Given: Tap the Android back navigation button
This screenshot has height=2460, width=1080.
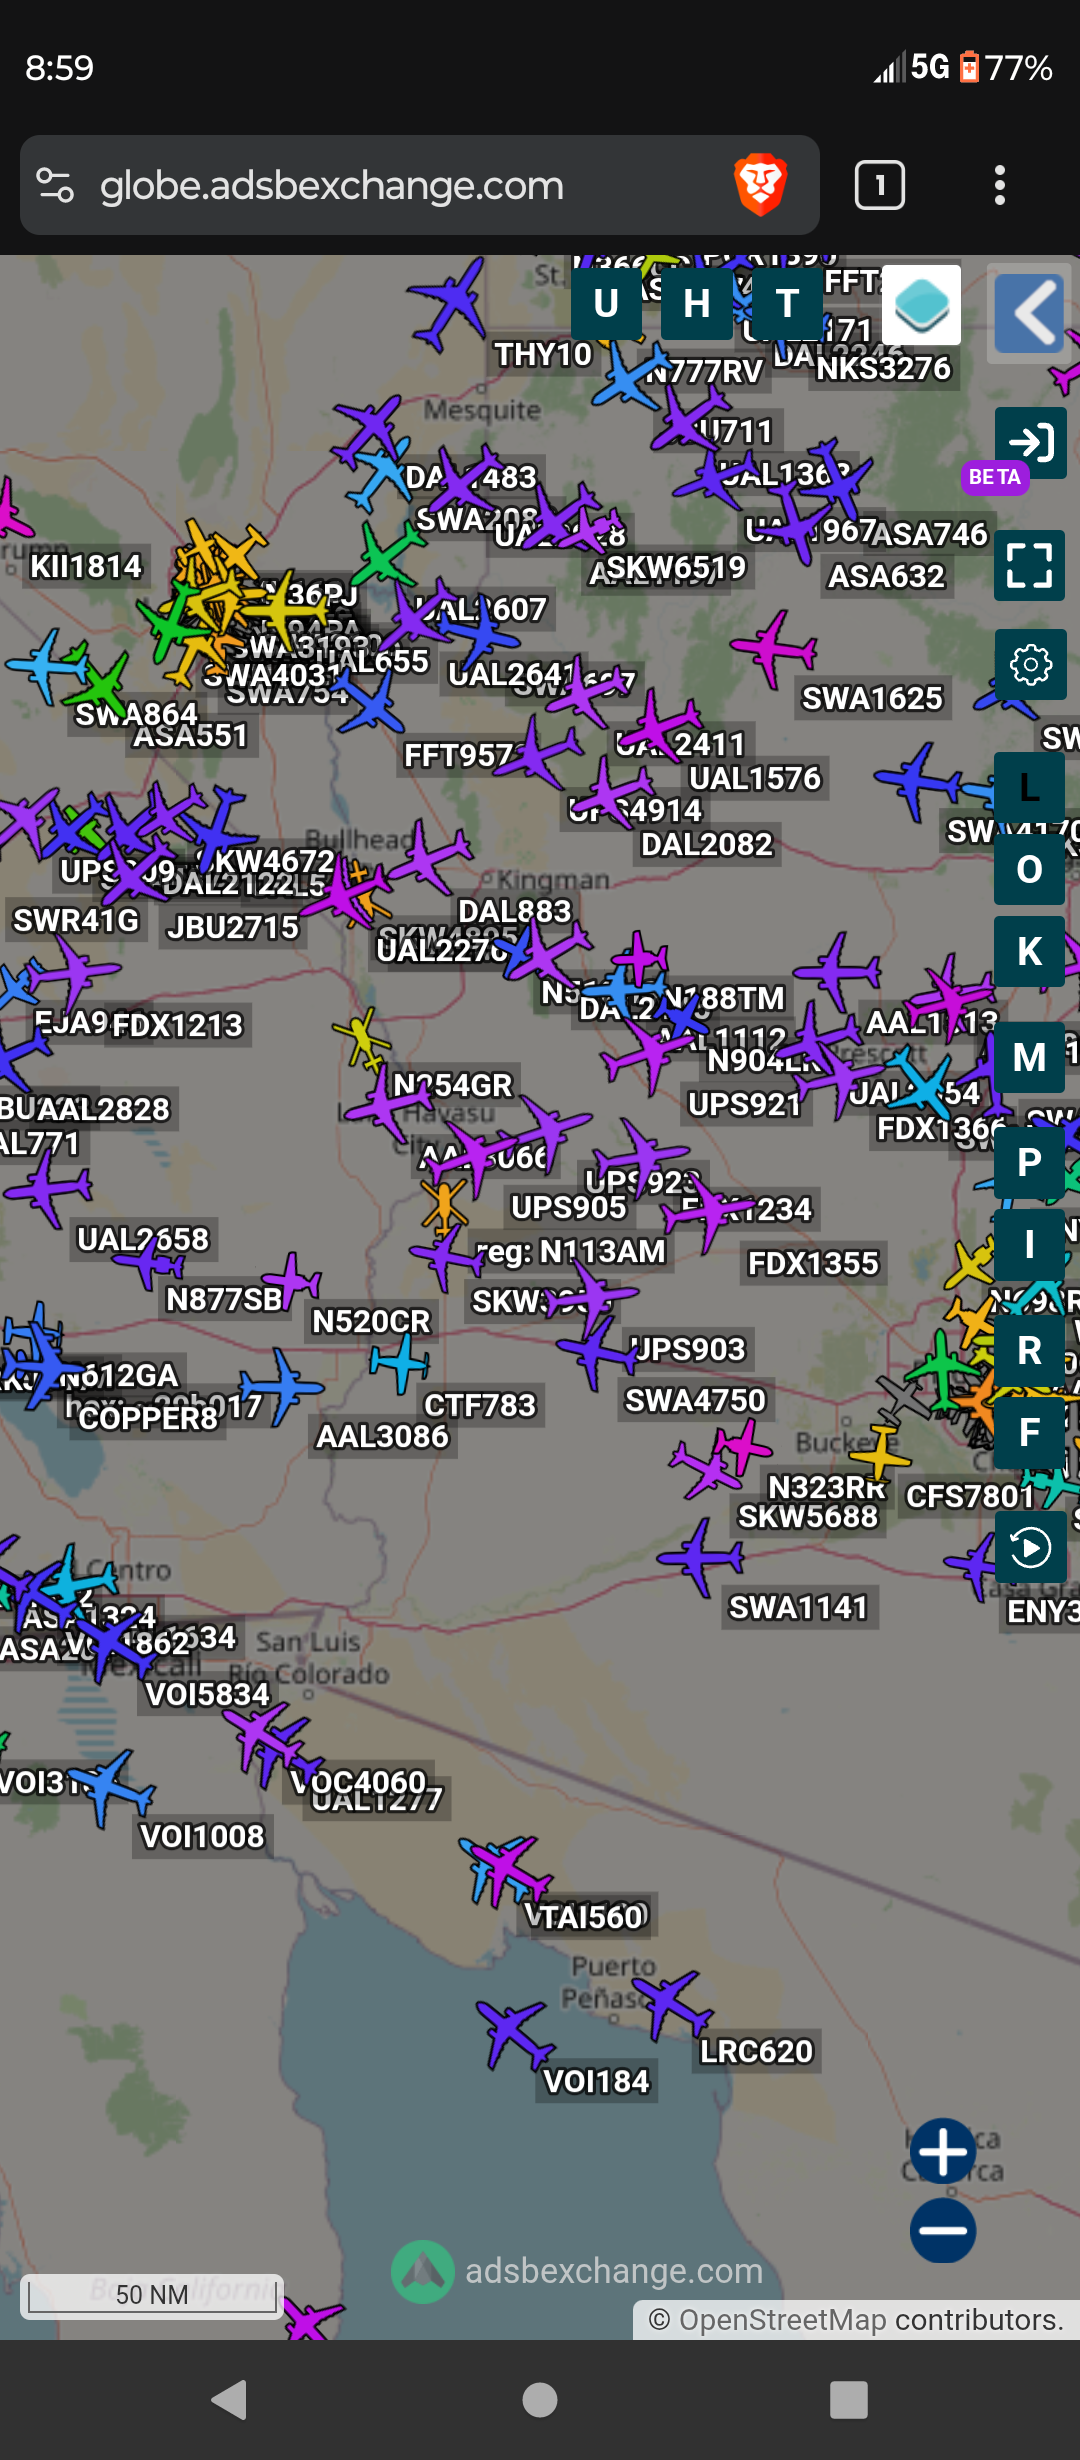Looking at the screenshot, I should pyautogui.click(x=230, y=2399).
